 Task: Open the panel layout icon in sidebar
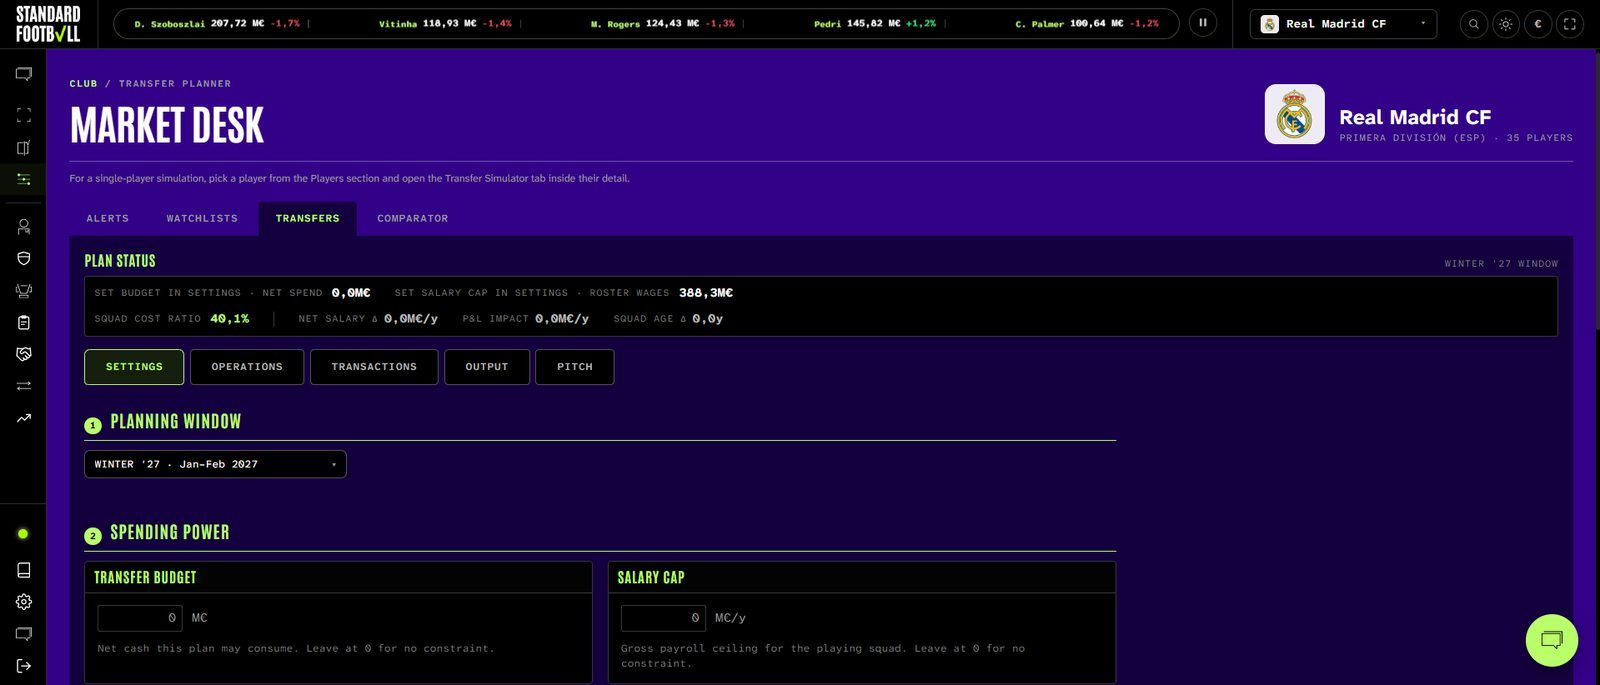pos(24,148)
